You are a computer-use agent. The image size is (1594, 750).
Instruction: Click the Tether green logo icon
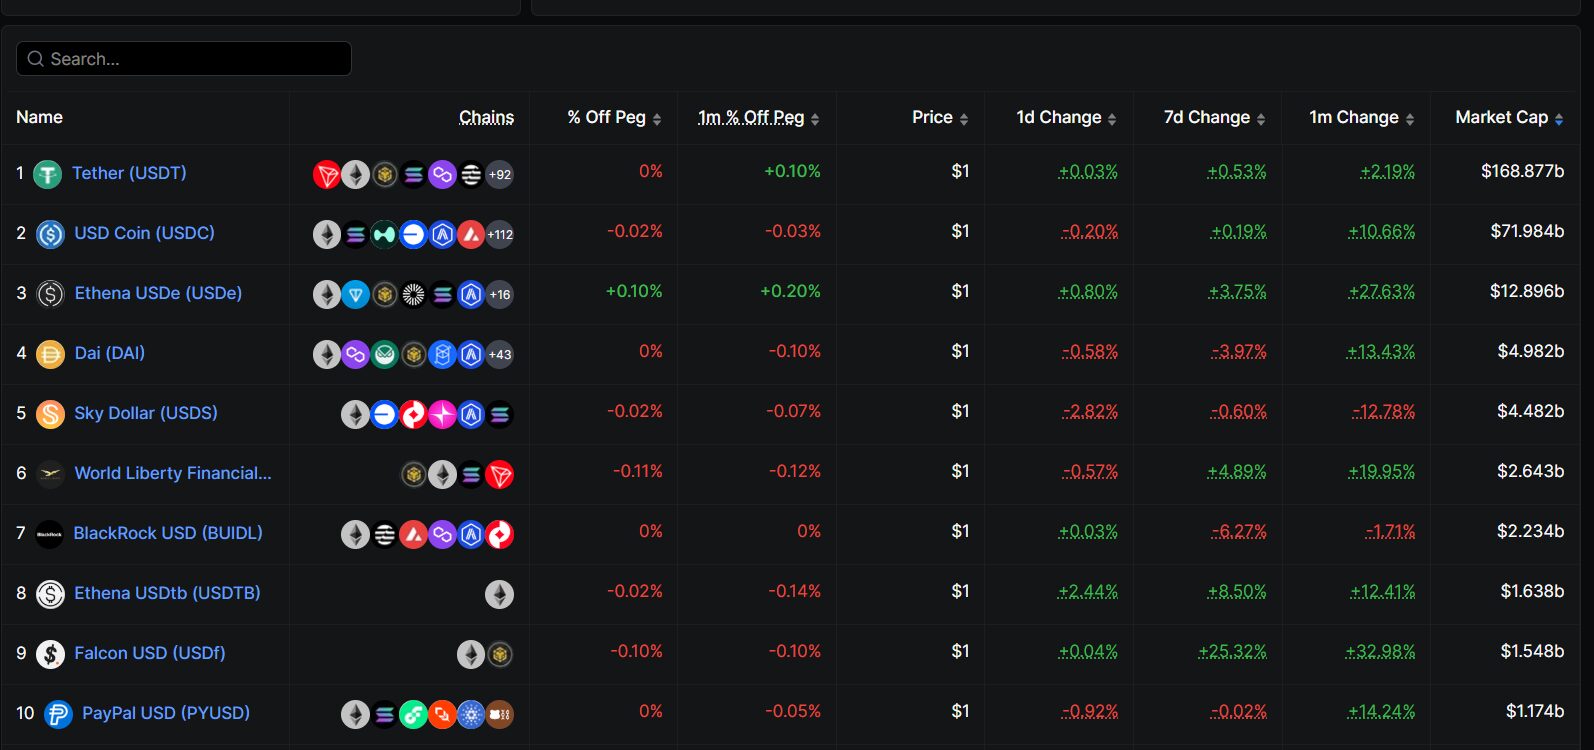47,175
